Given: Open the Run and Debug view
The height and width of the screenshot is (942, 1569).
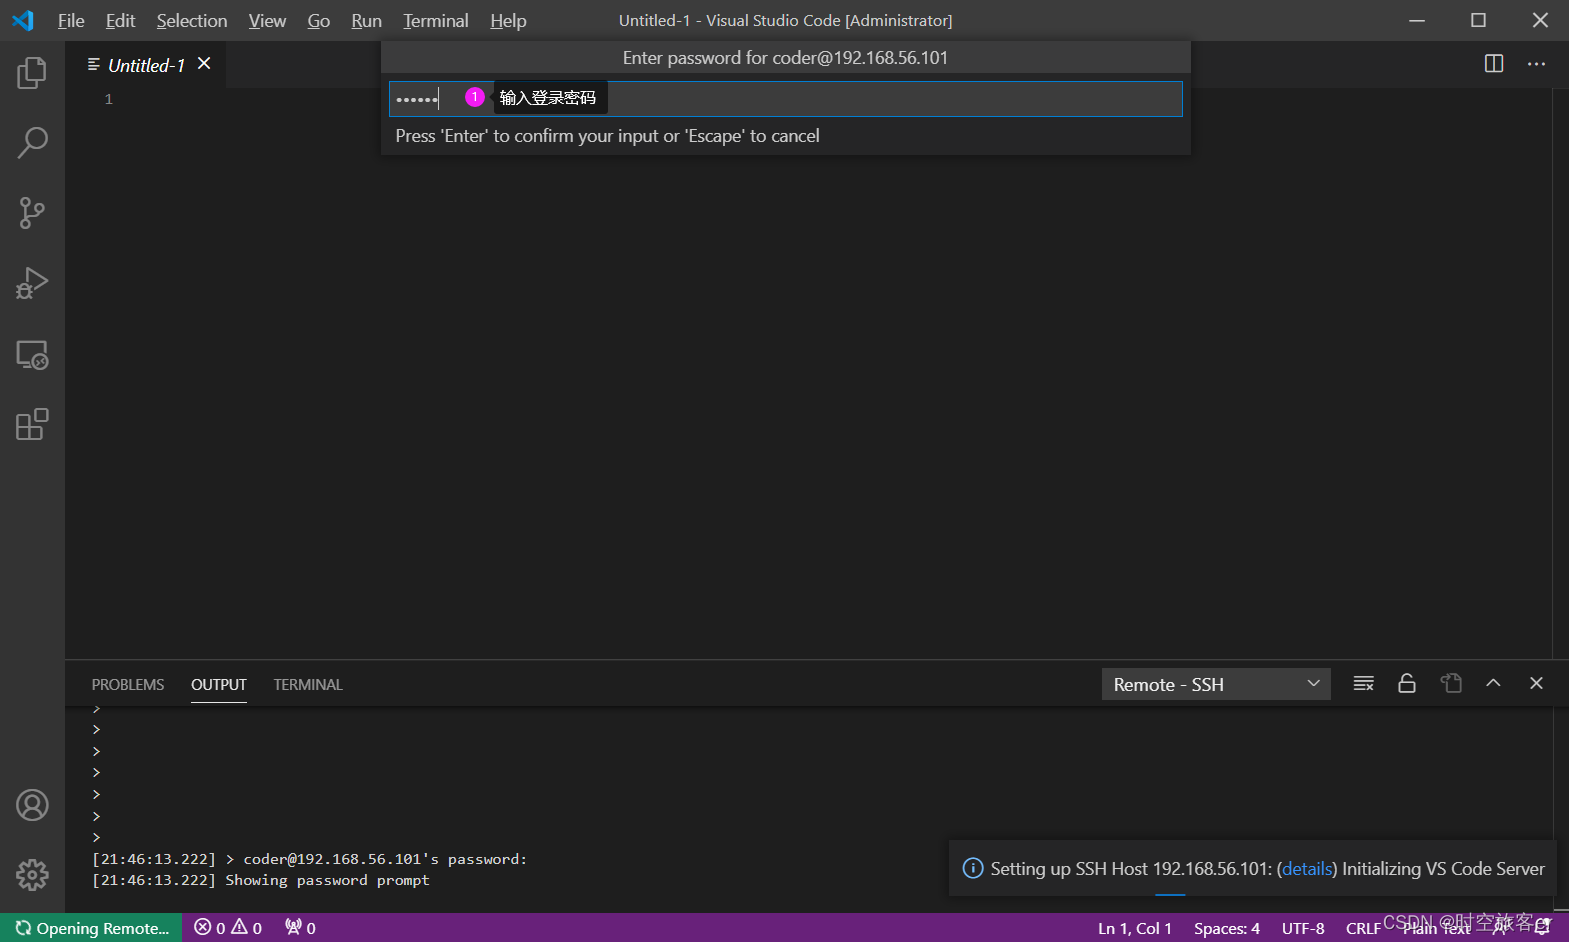Looking at the screenshot, I should [x=32, y=284].
